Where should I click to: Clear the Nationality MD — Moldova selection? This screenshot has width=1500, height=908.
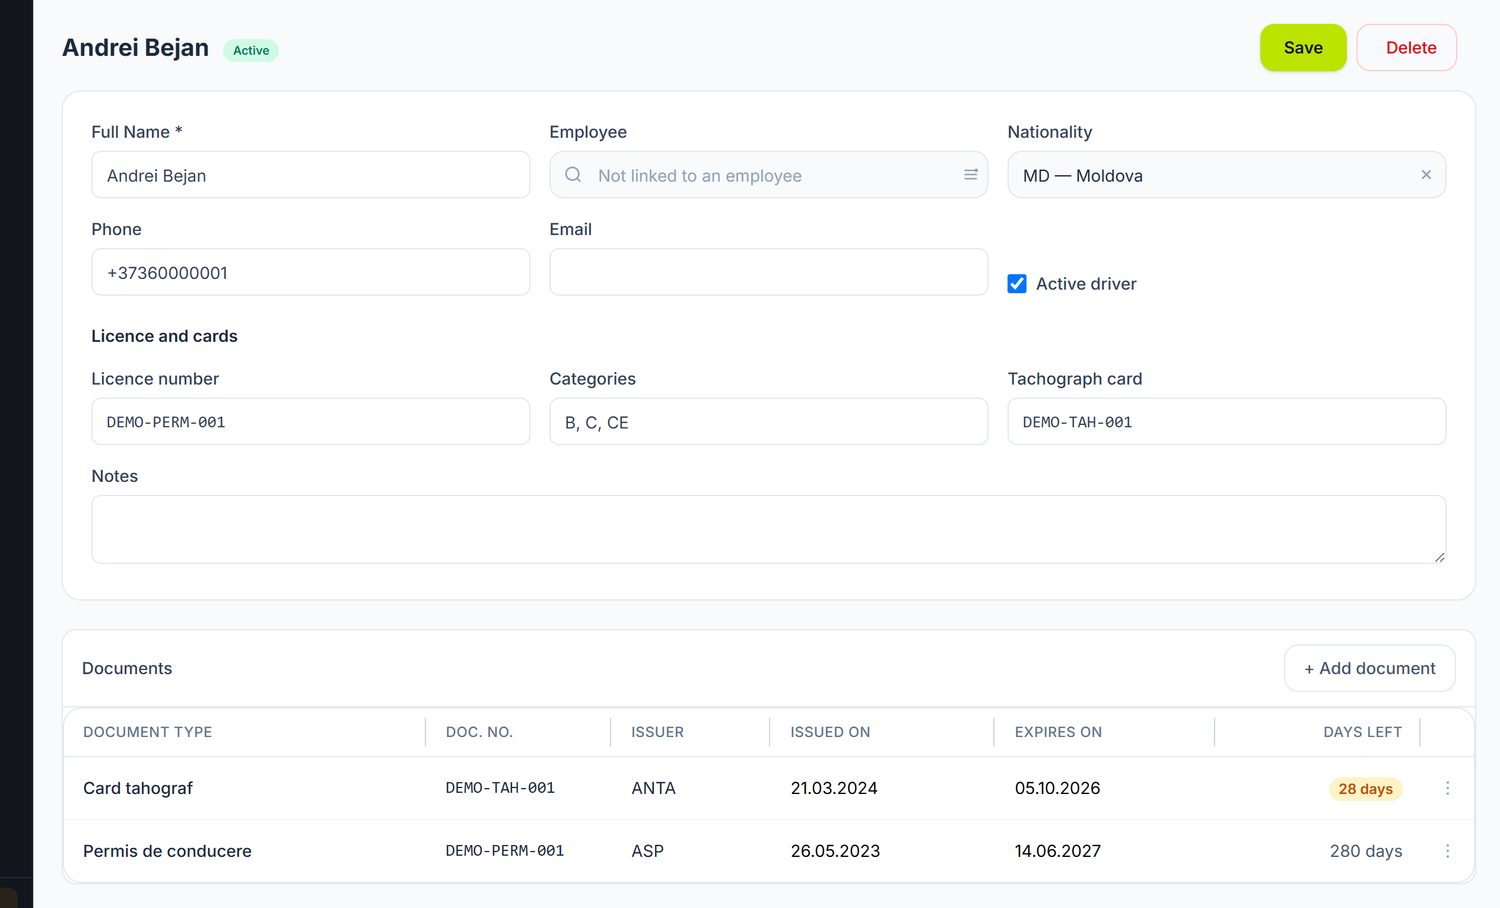pyautogui.click(x=1426, y=175)
